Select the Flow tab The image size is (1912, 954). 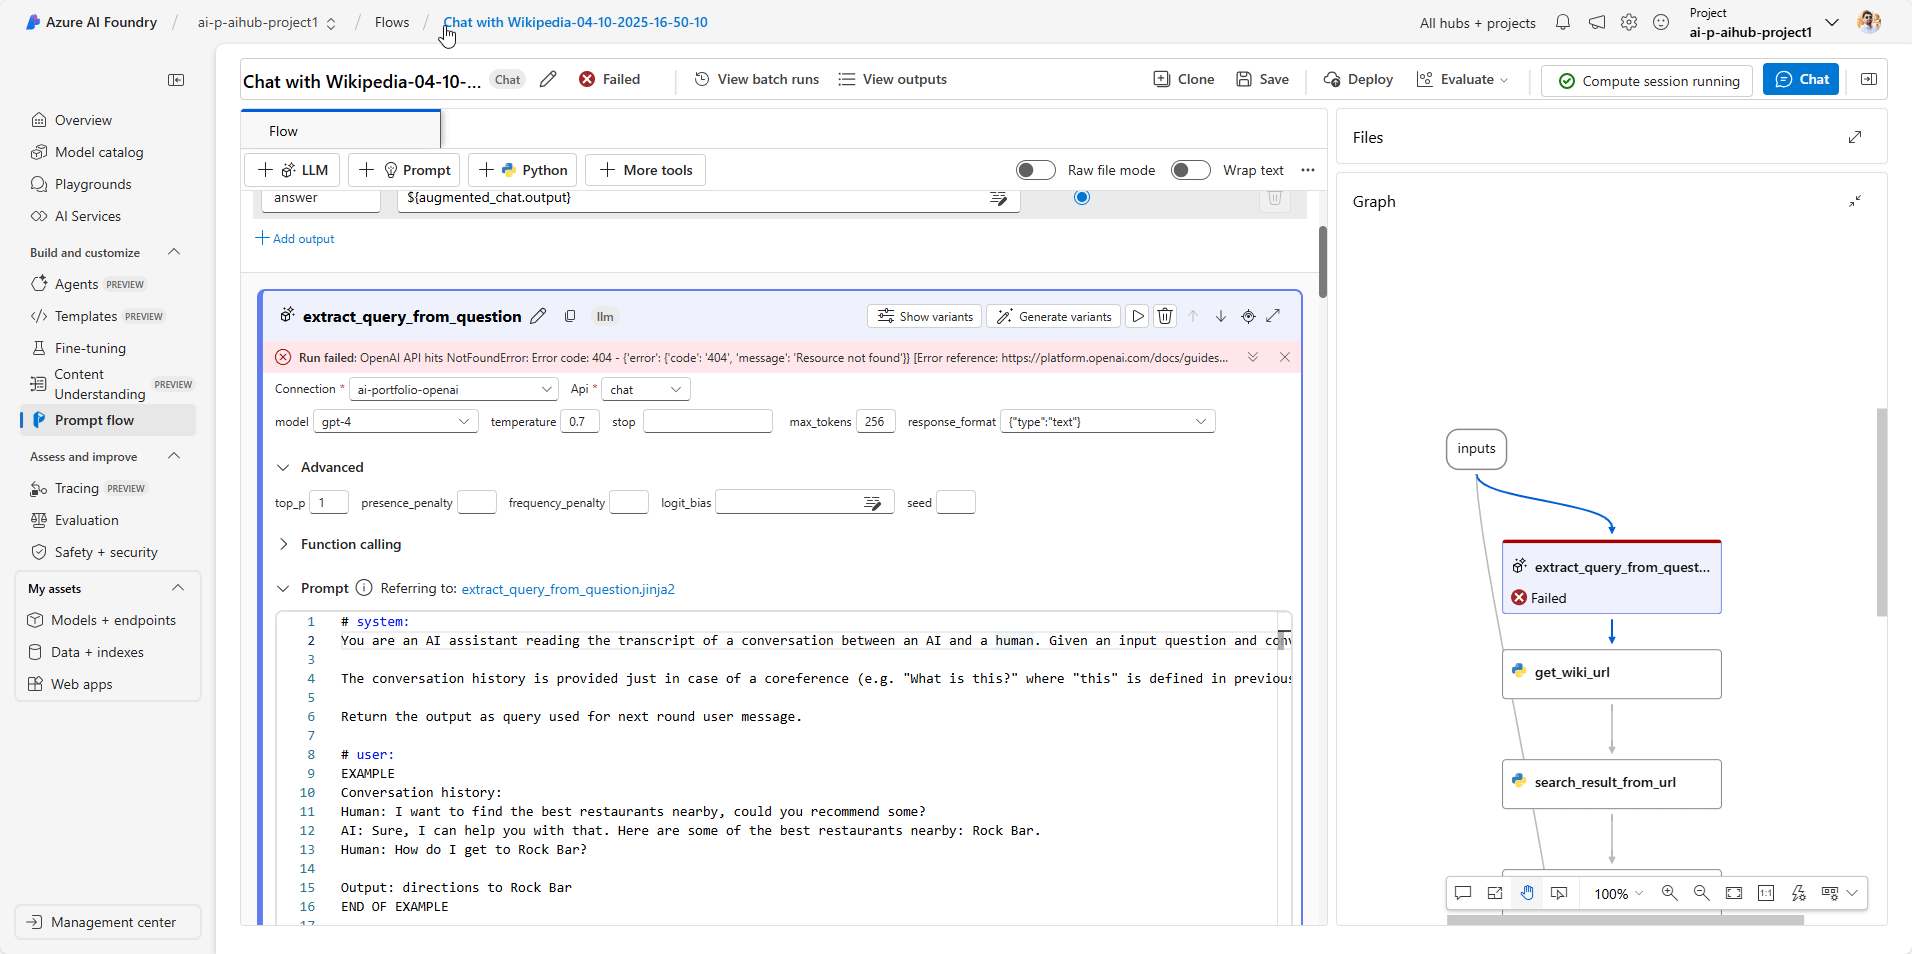click(340, 131)
